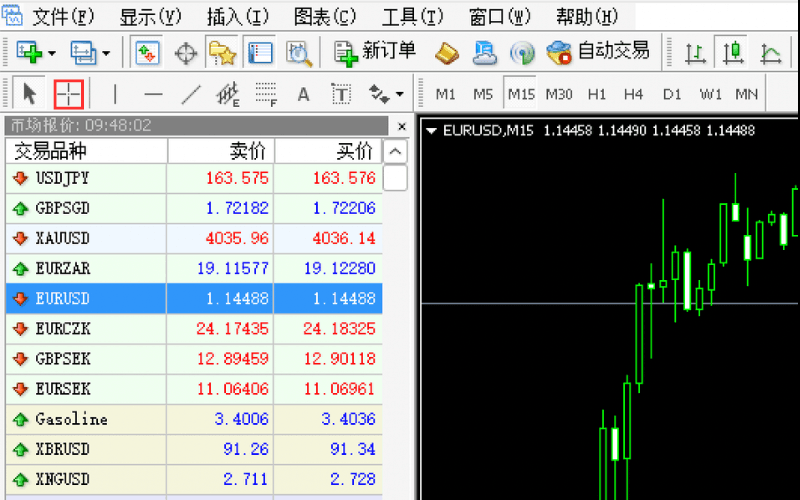Switch to bar chart mode
Image resolution: width=800 pixels, height=500 pixels.
pyautogui.click(x=695, y=53)
